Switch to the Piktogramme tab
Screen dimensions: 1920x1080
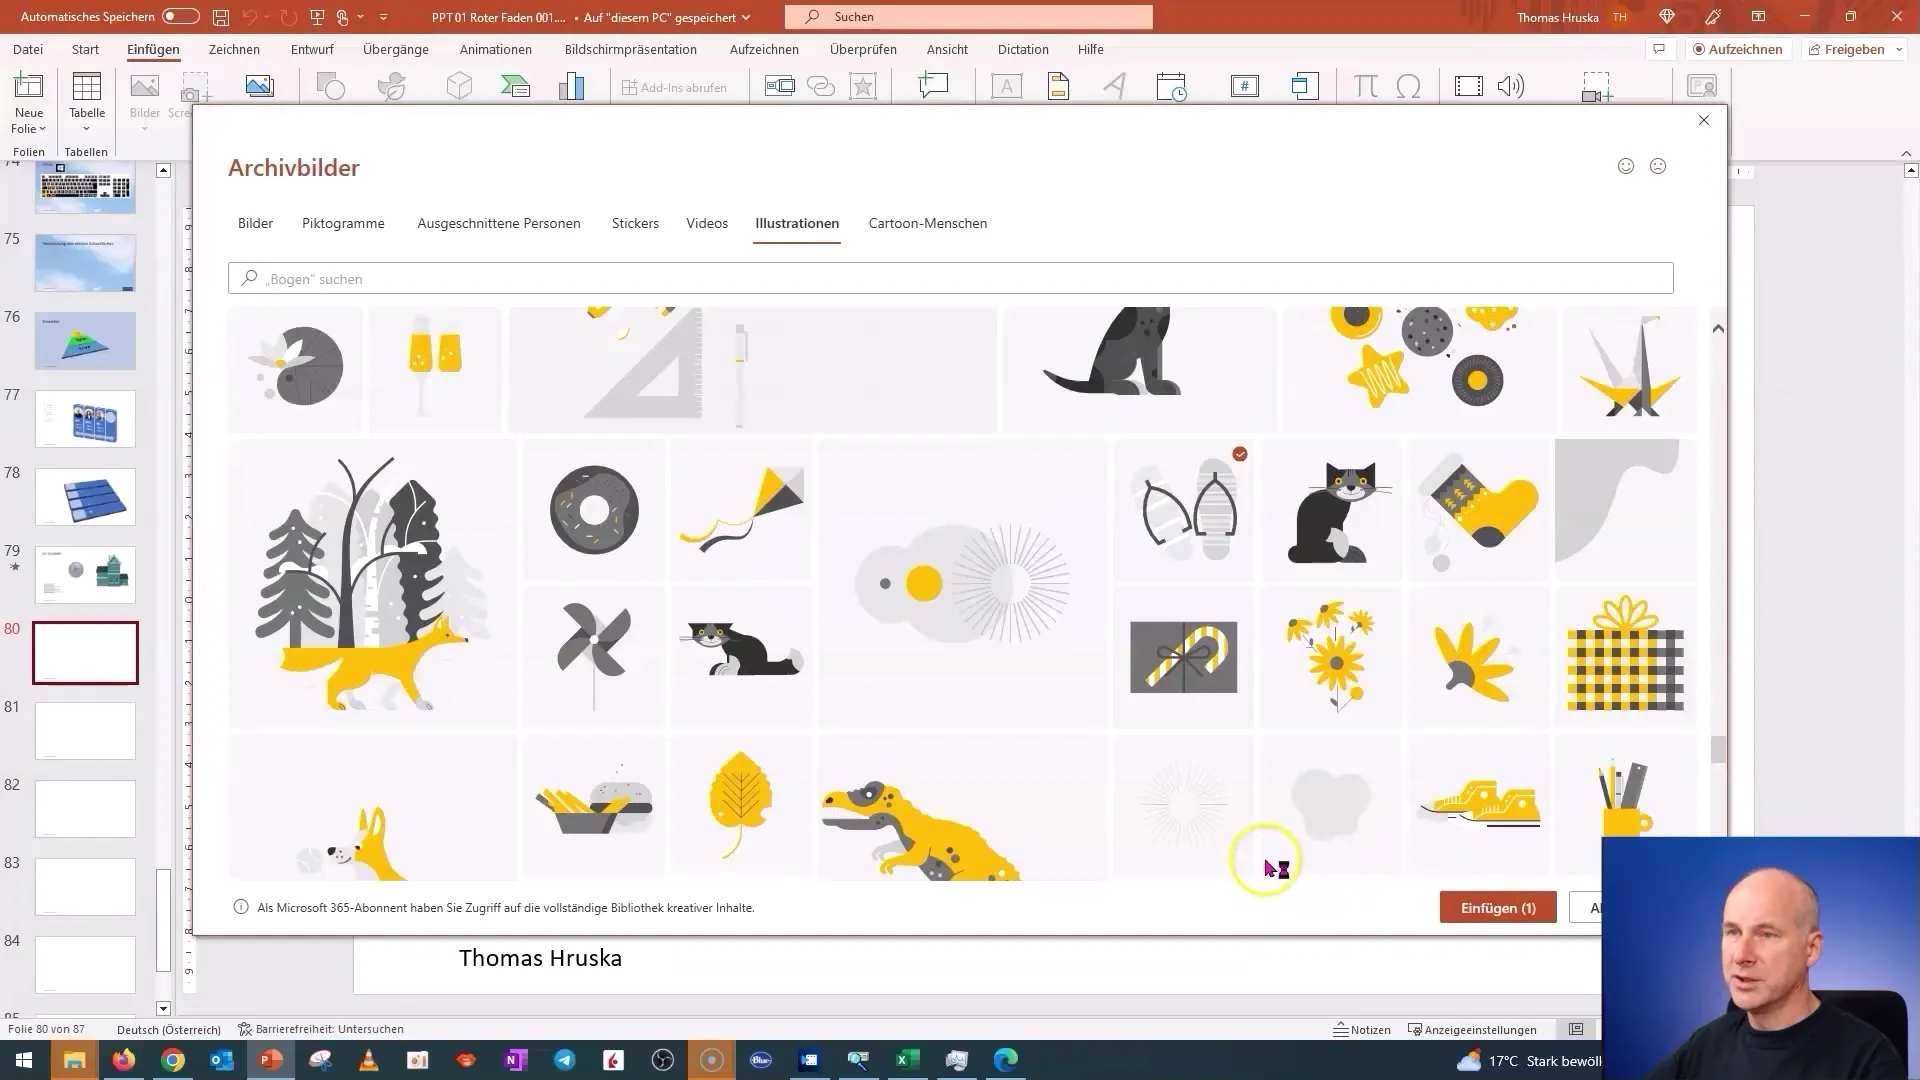pyautogui.click(x=343, y=223)
